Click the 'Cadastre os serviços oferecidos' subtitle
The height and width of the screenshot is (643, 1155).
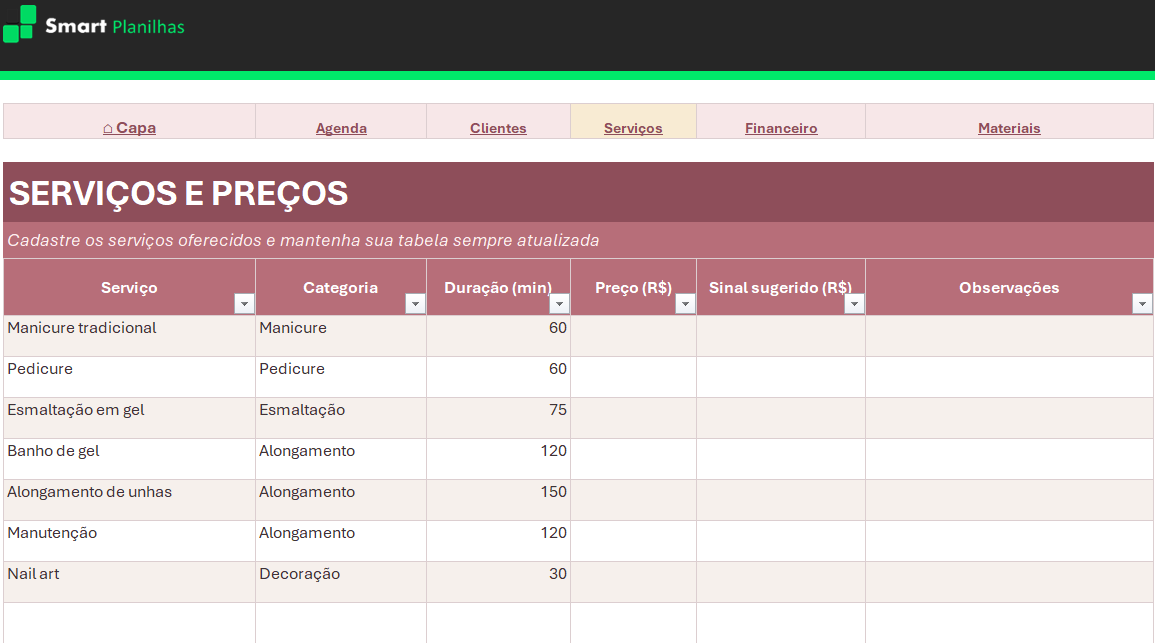pos(303,241)
